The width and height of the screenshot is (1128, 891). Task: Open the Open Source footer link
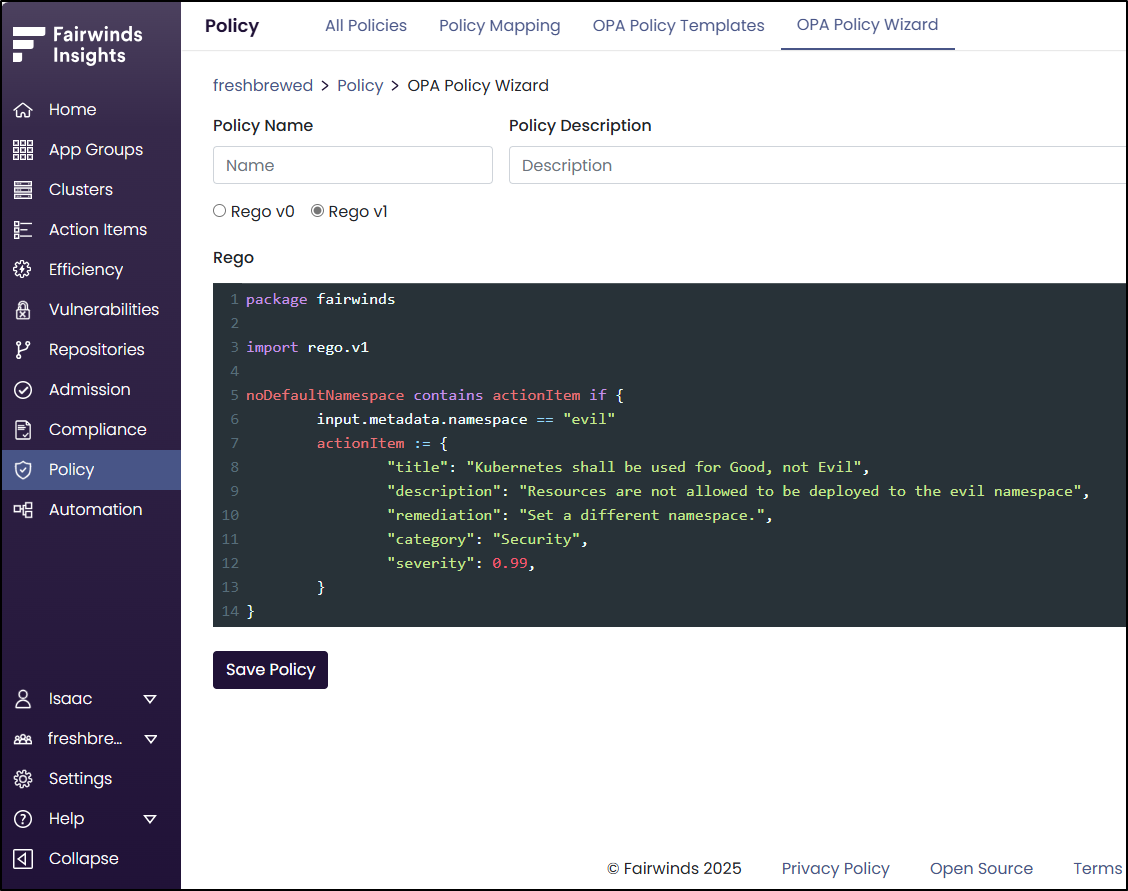pyautogui.click(x=981, y=869)
